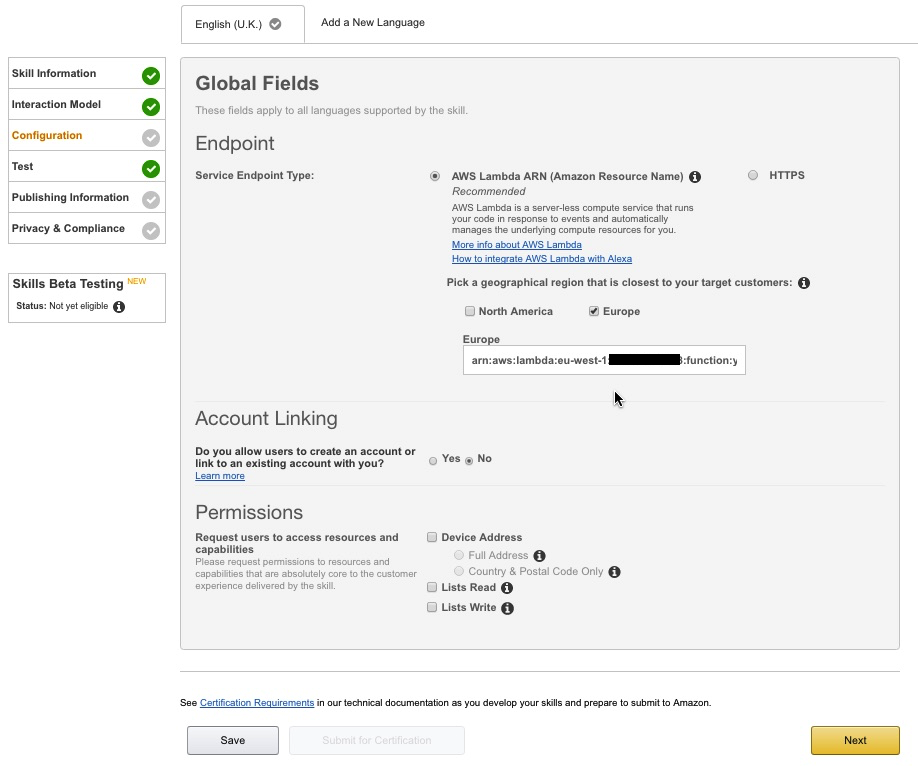Switch to the English (U.K.) tab
This screenshot has height=766, width=918.
point(242,24)
